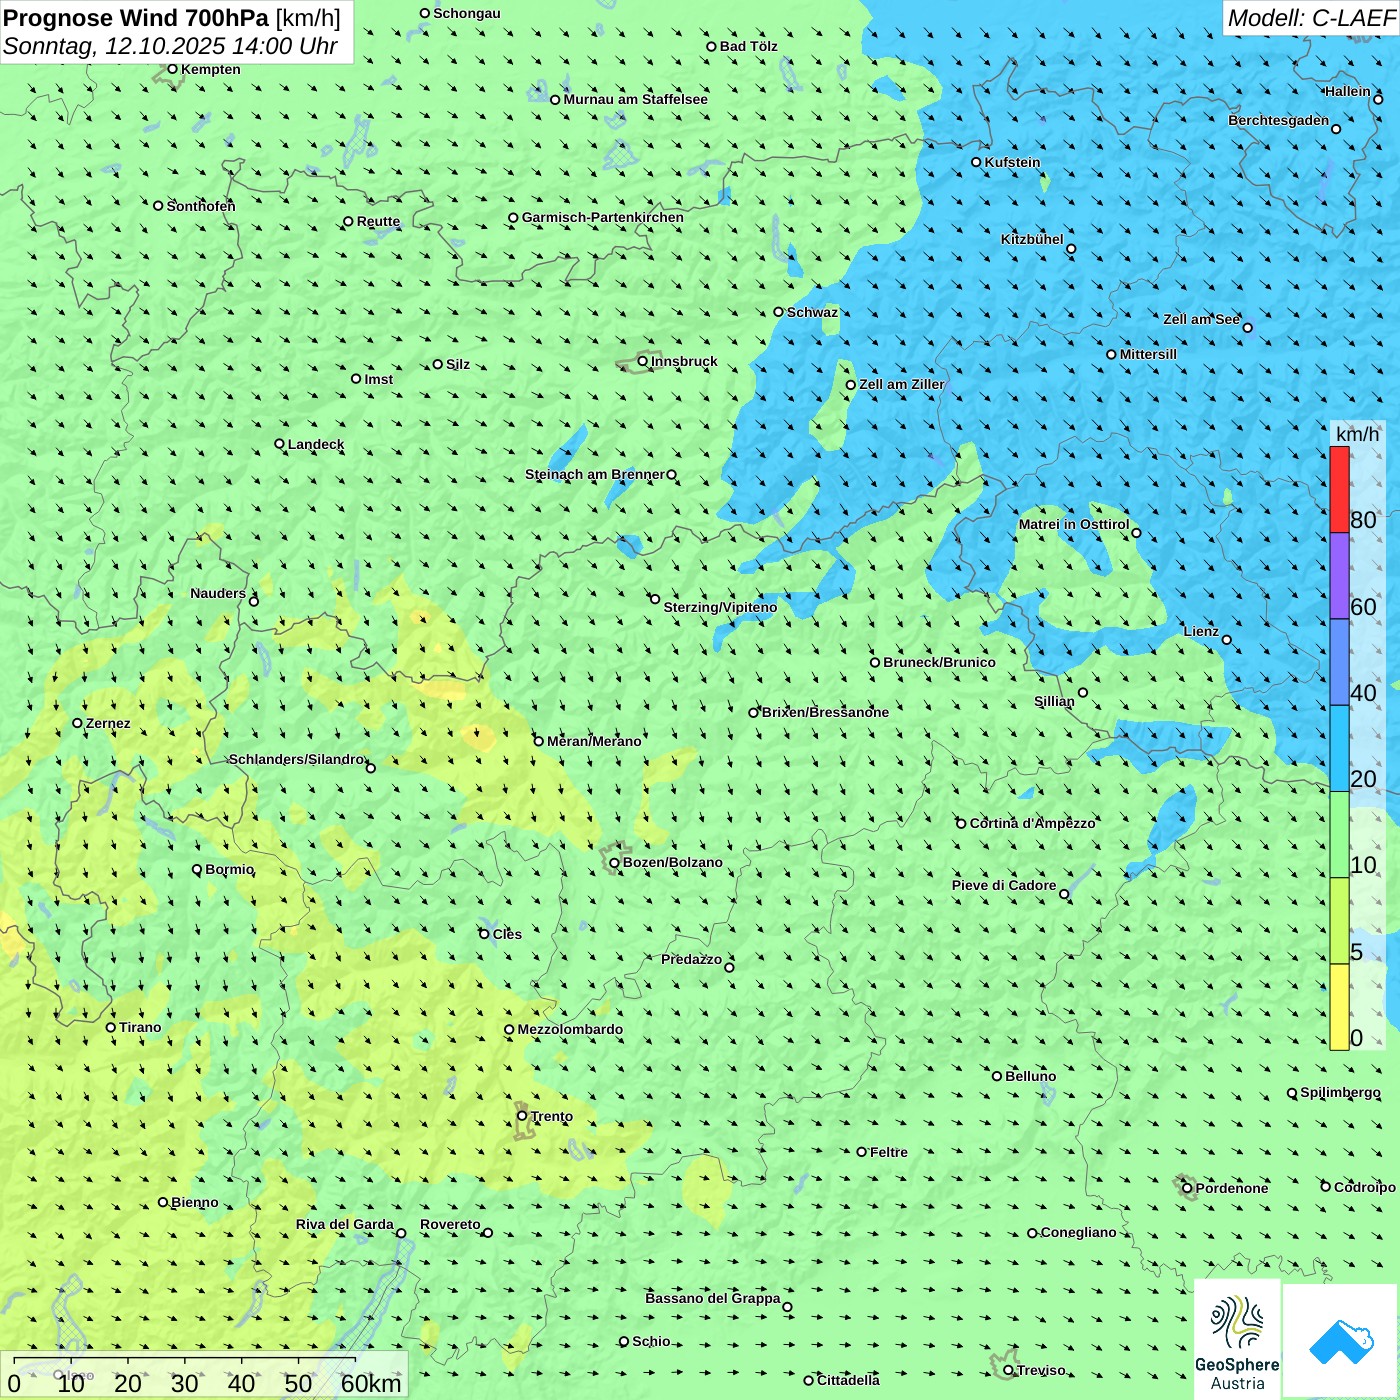Click the Schlanders/Silandro label
Viewport: 1400px width, 1400px height.
point(296,759)
